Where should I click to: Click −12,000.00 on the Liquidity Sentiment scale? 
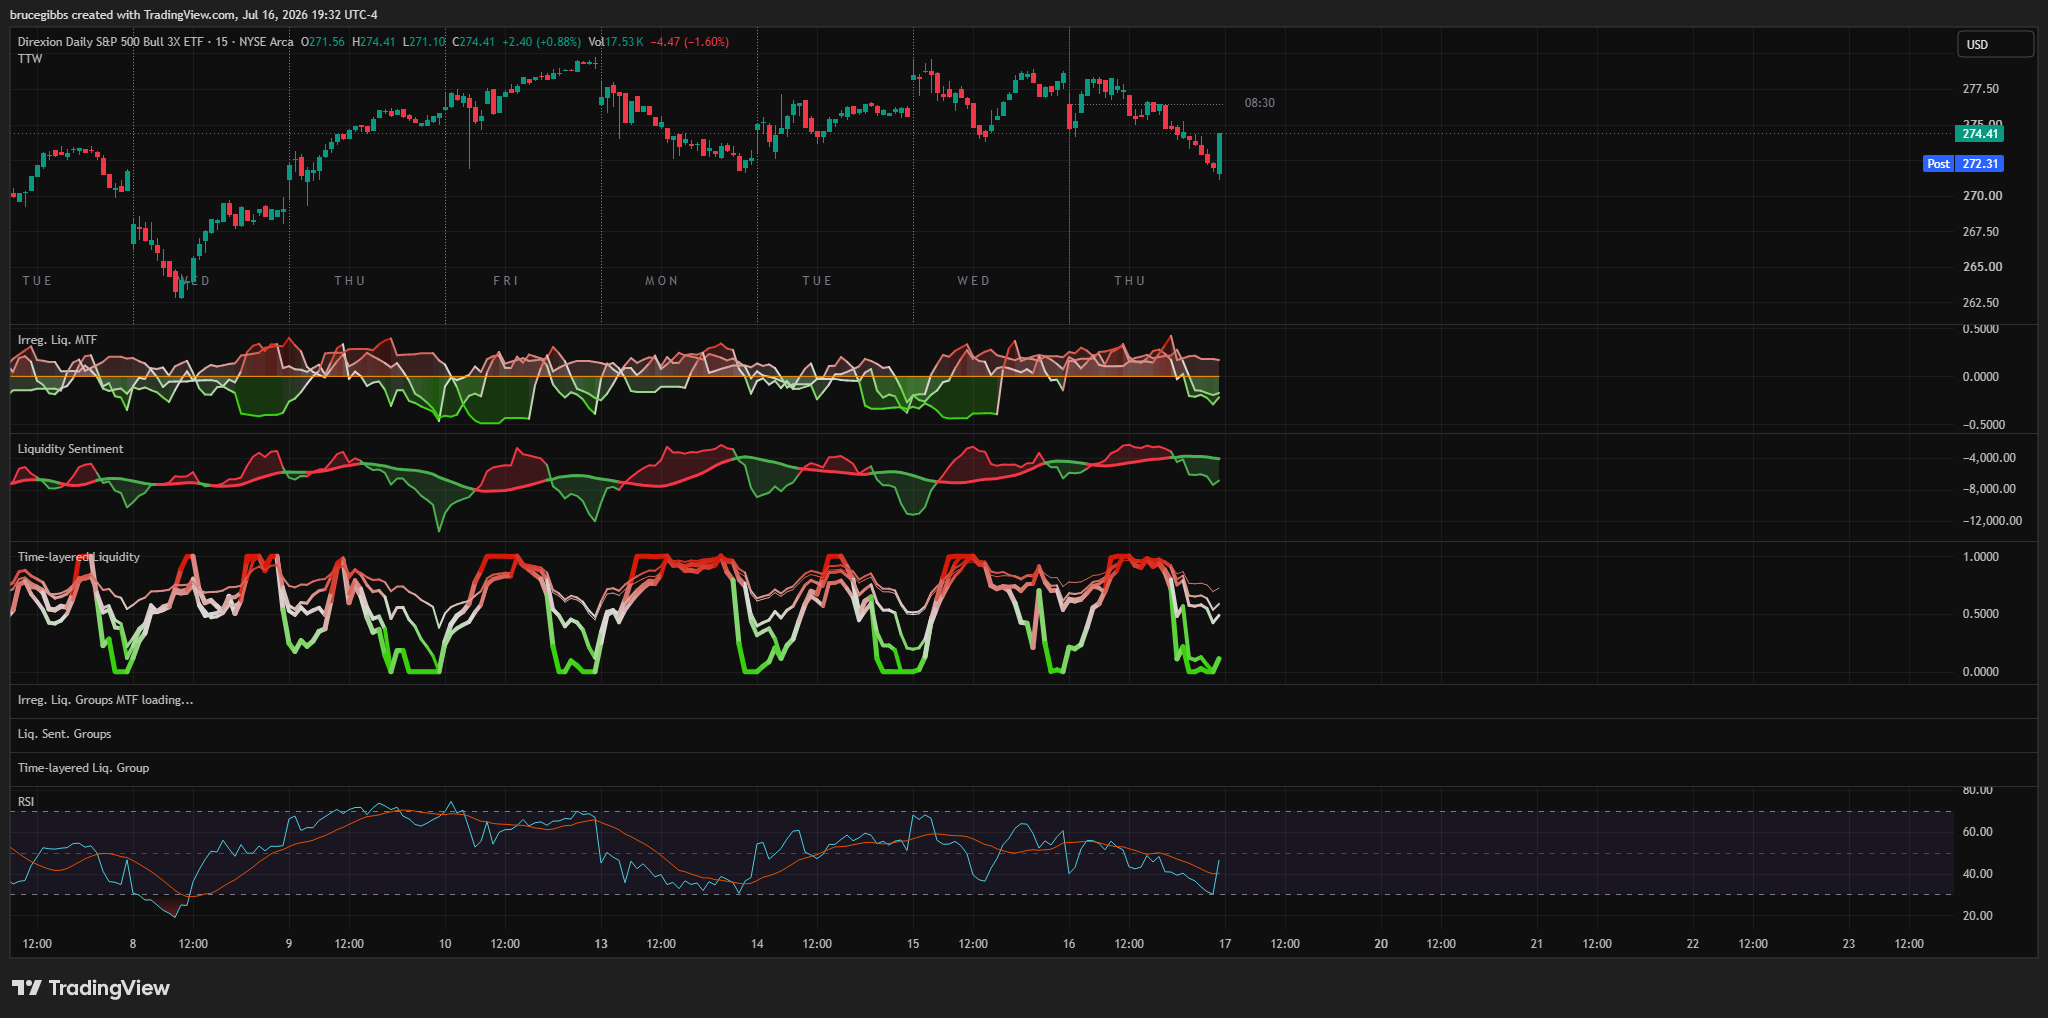pos(1992,521)
